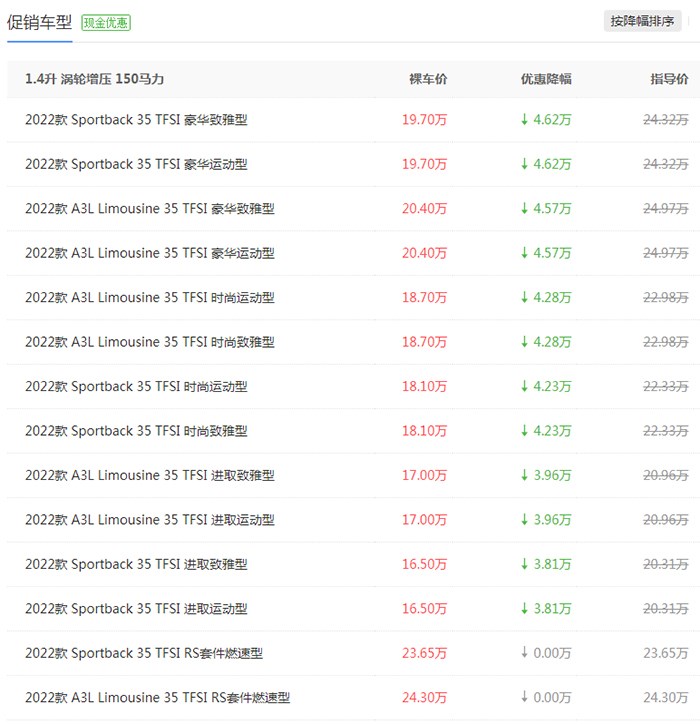Open 2022款 Sportback 35 TFSI 时尚致雅型

tap(136, 431)
